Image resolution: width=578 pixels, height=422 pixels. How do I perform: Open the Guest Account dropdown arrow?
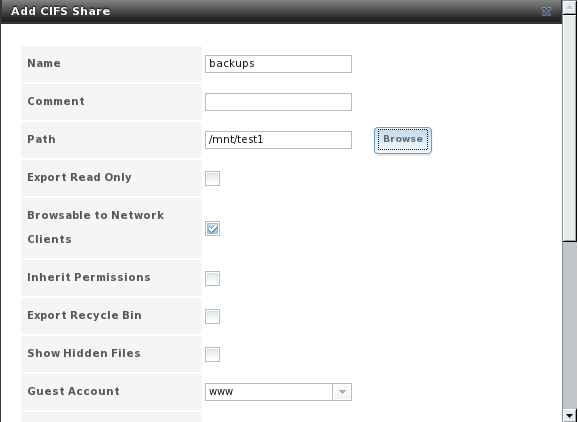coord(342,392)
